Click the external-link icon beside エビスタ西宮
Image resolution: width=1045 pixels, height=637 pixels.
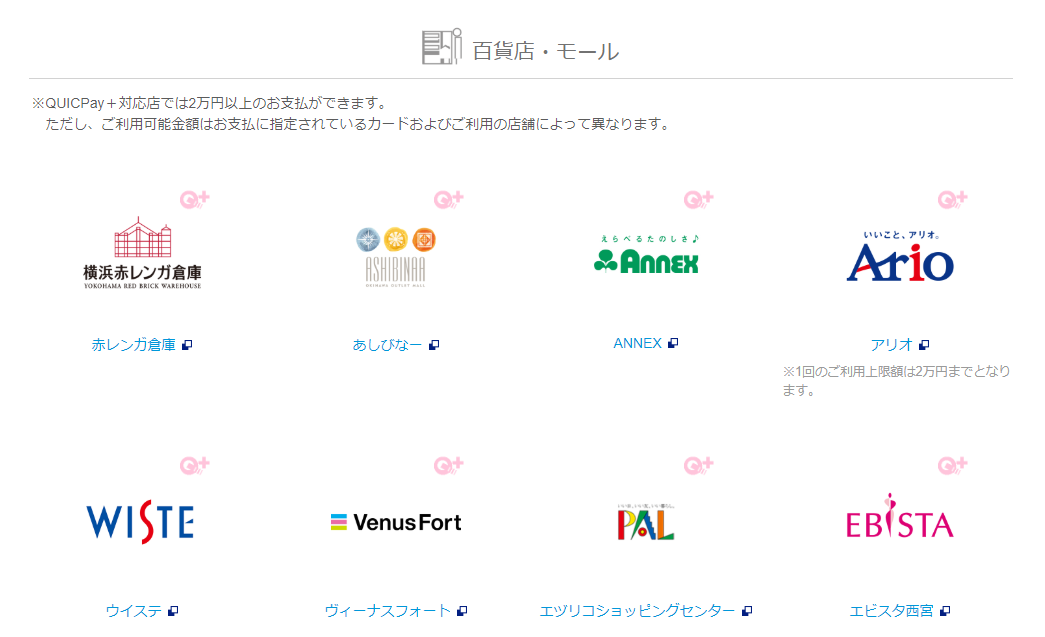pos(945,611)
